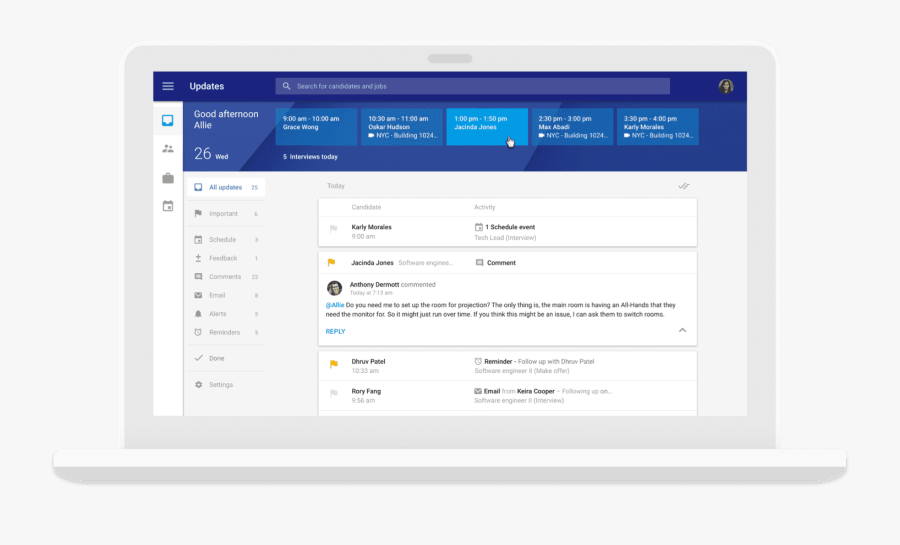The image size is (900, 545).
Task: Open the Done list
Action: 226,358
